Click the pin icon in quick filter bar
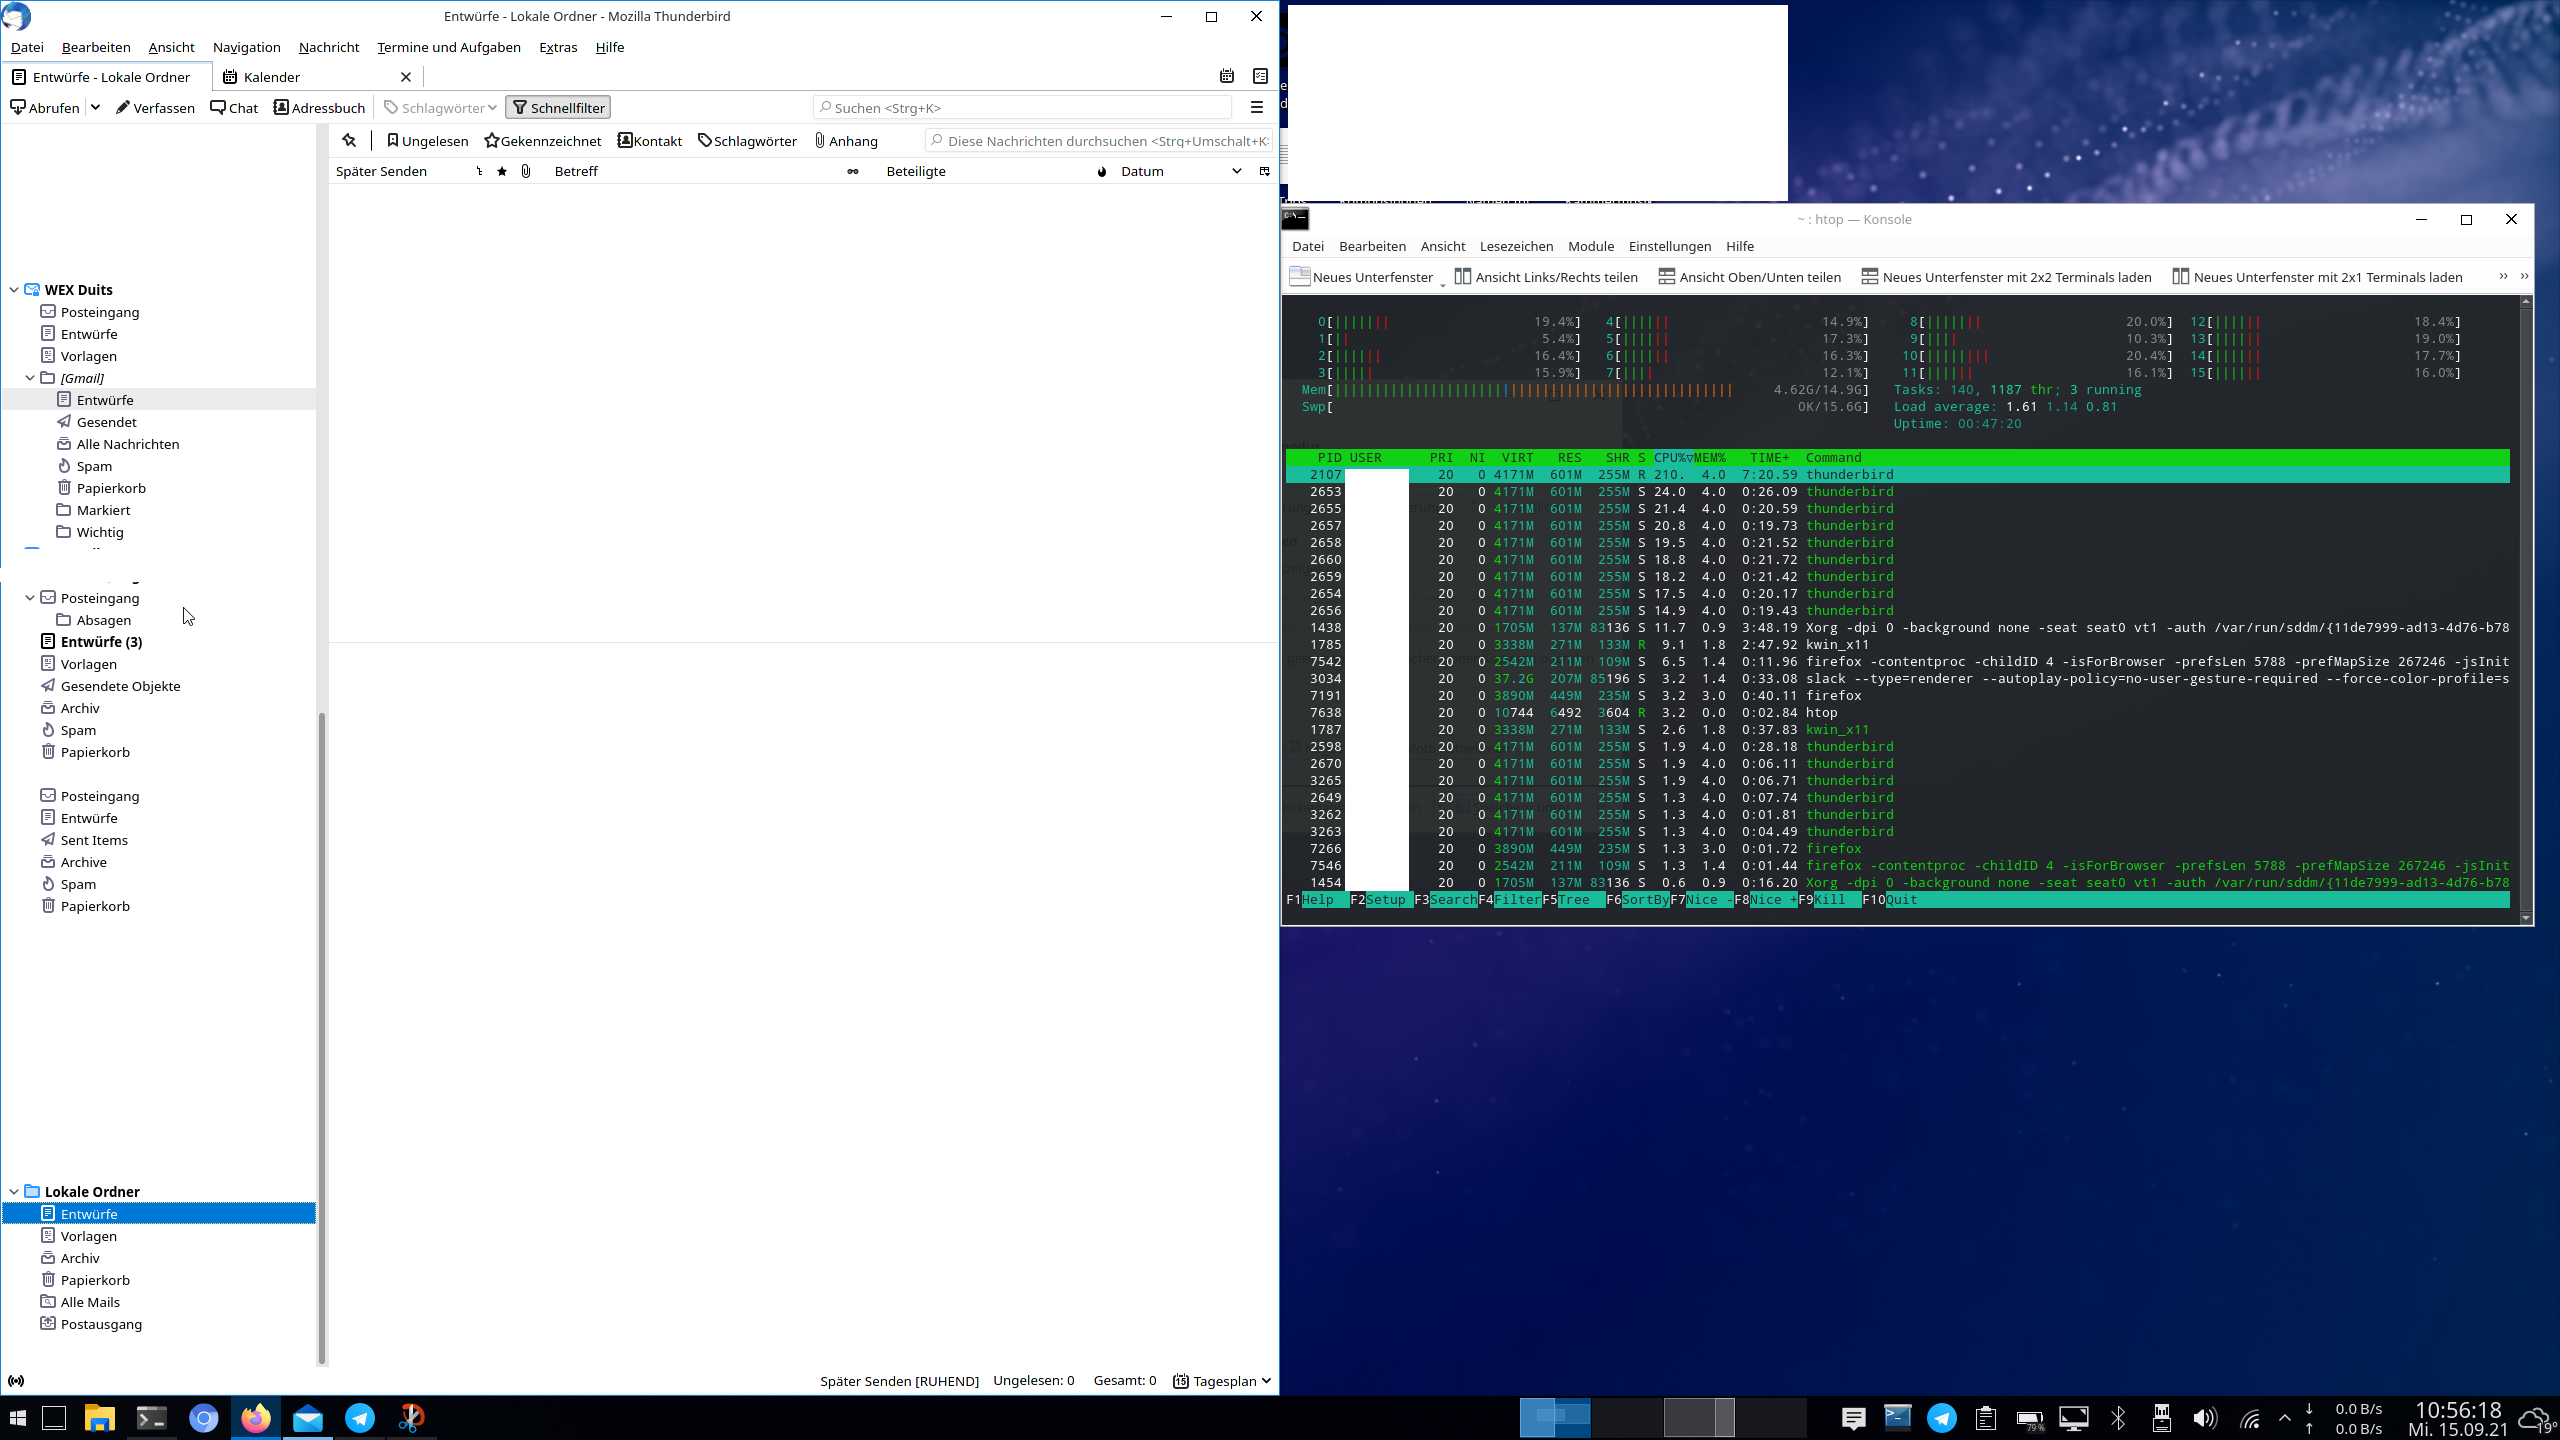2560x1440 pixels. tap(349, 141)
